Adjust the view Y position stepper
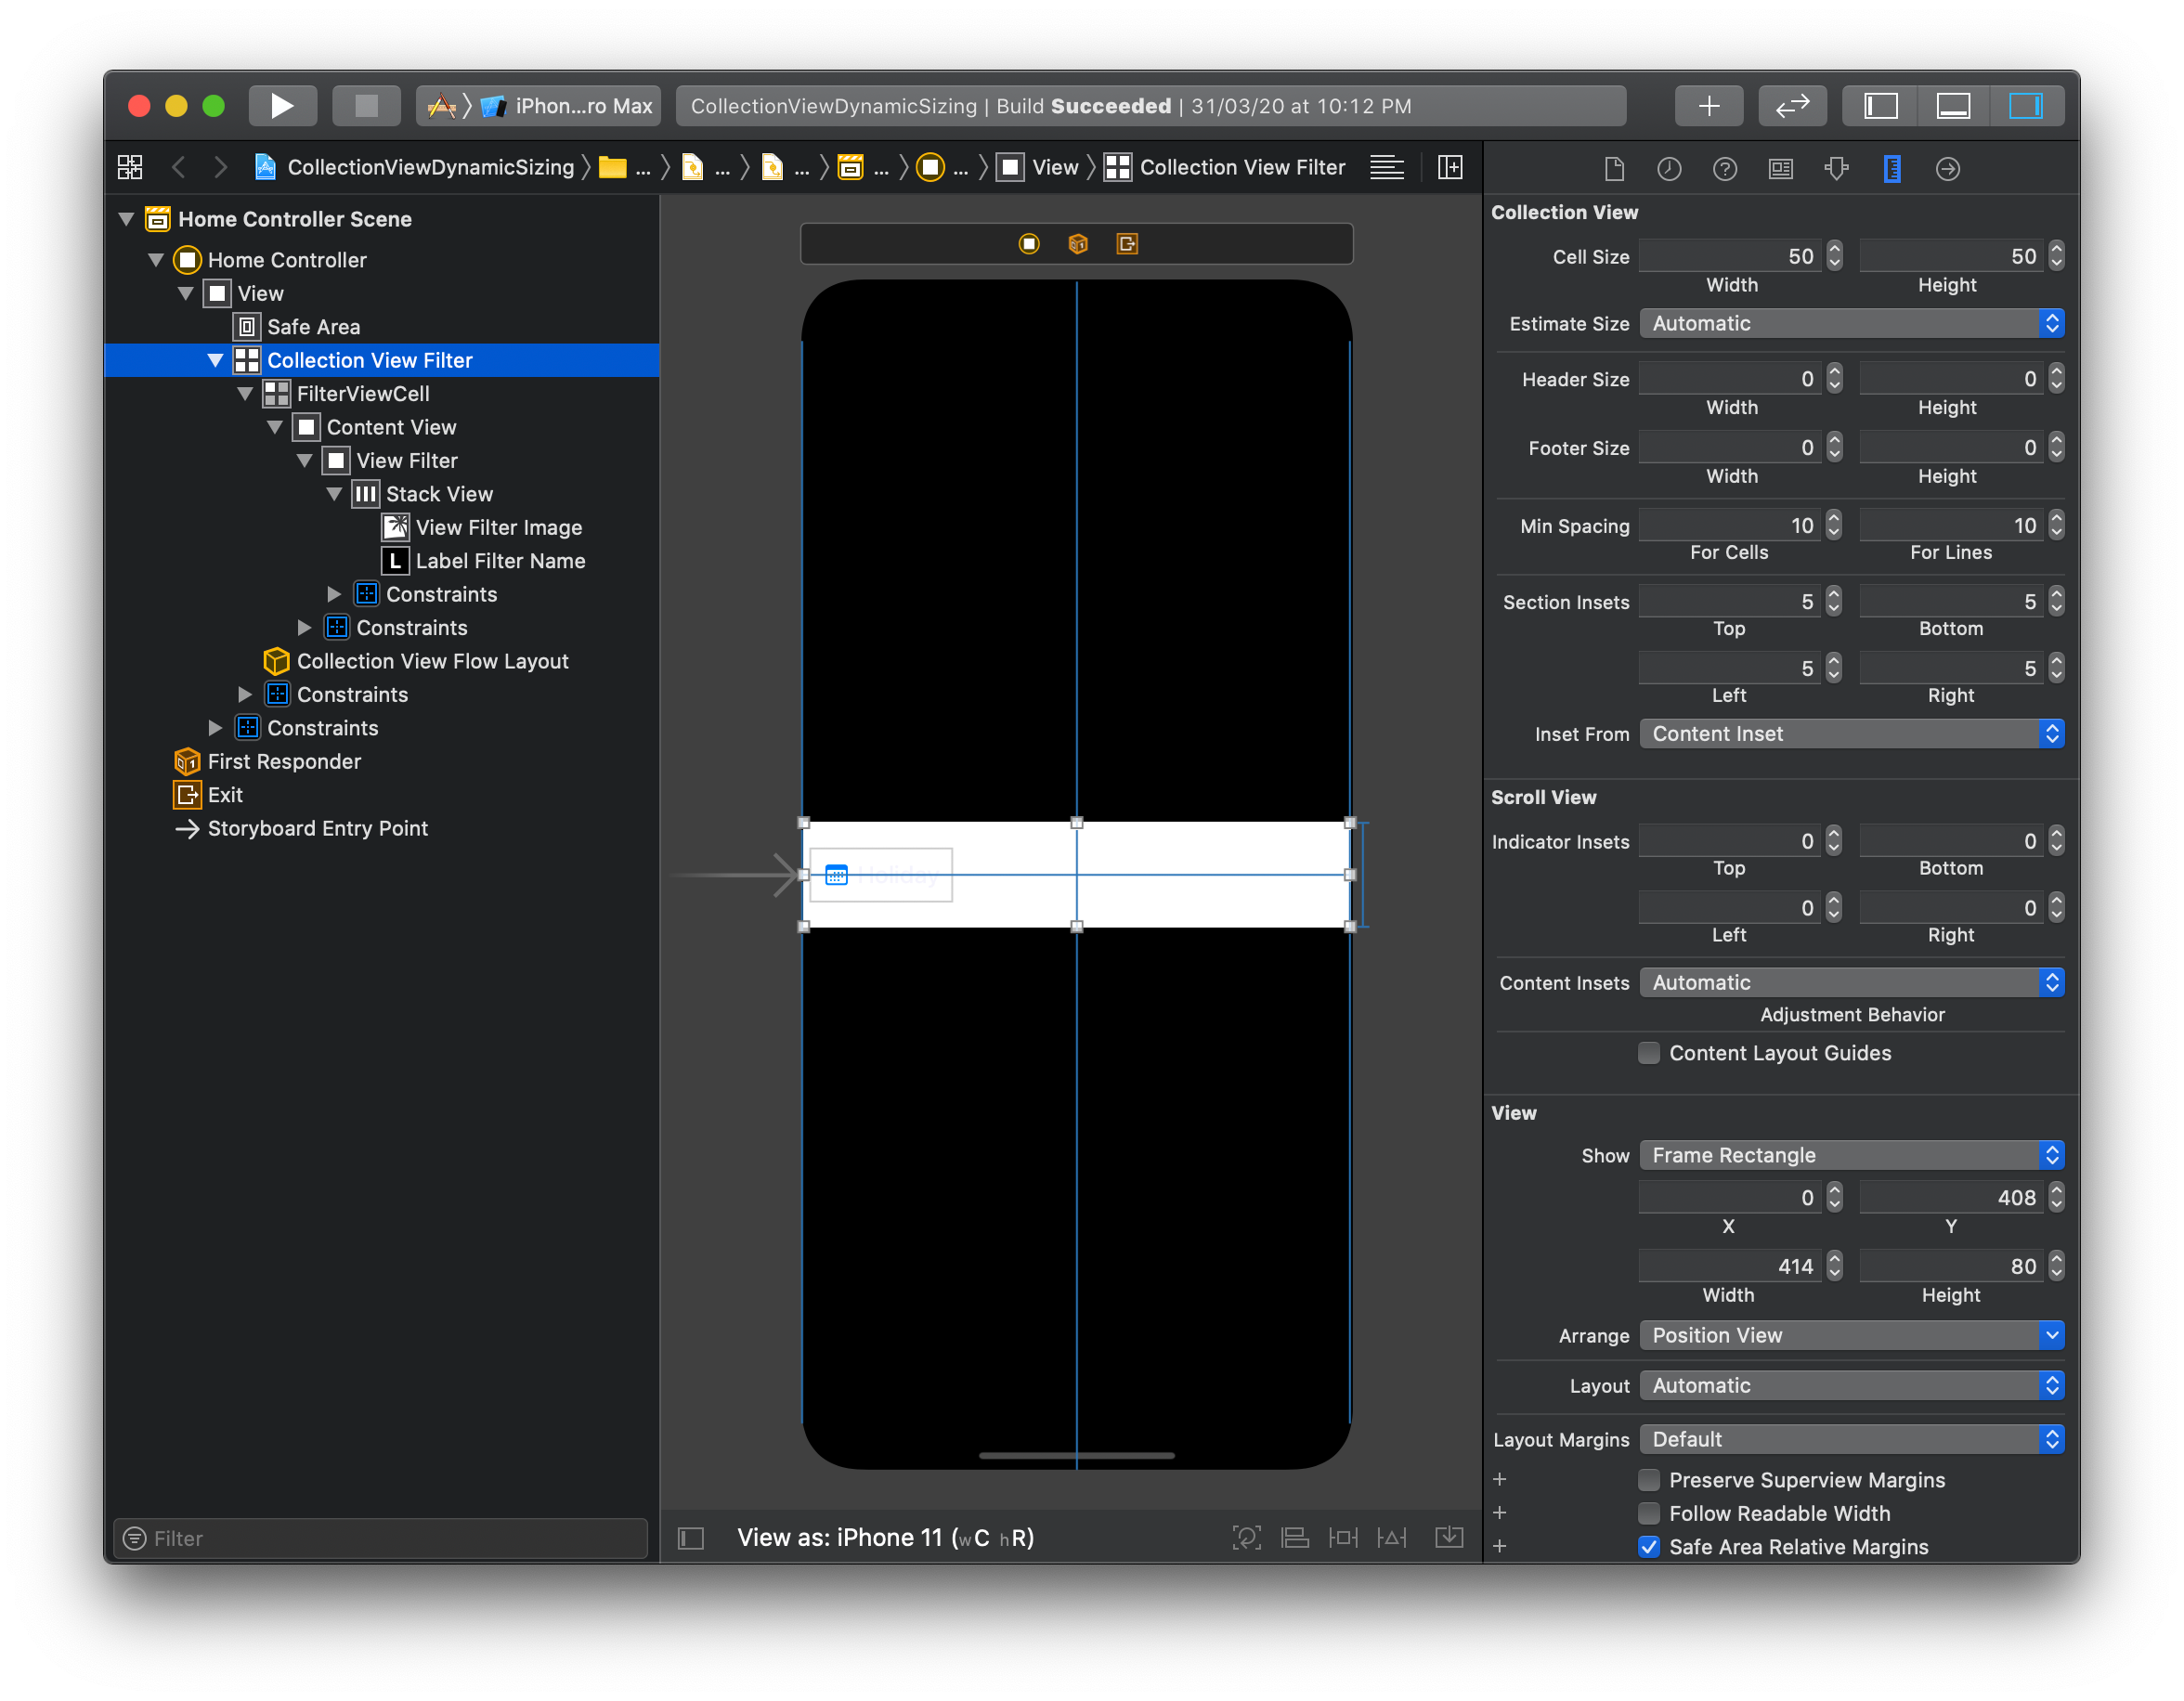 (x=2056, y=1198)
